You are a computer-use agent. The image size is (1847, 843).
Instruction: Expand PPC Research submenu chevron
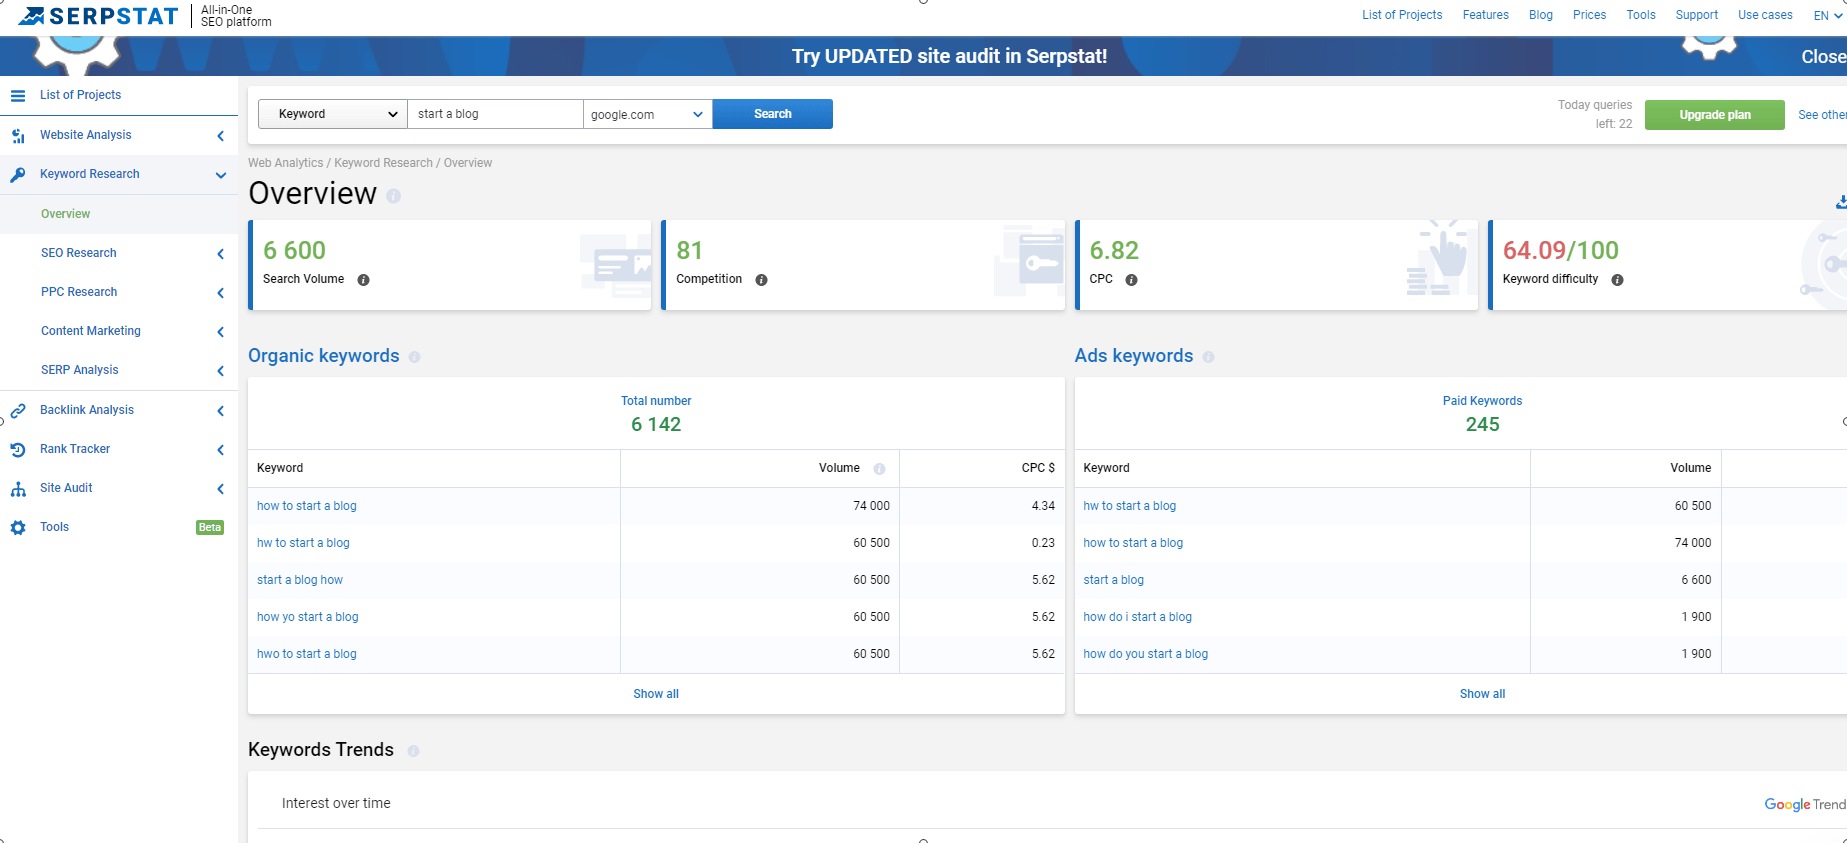tap(221, 293)
